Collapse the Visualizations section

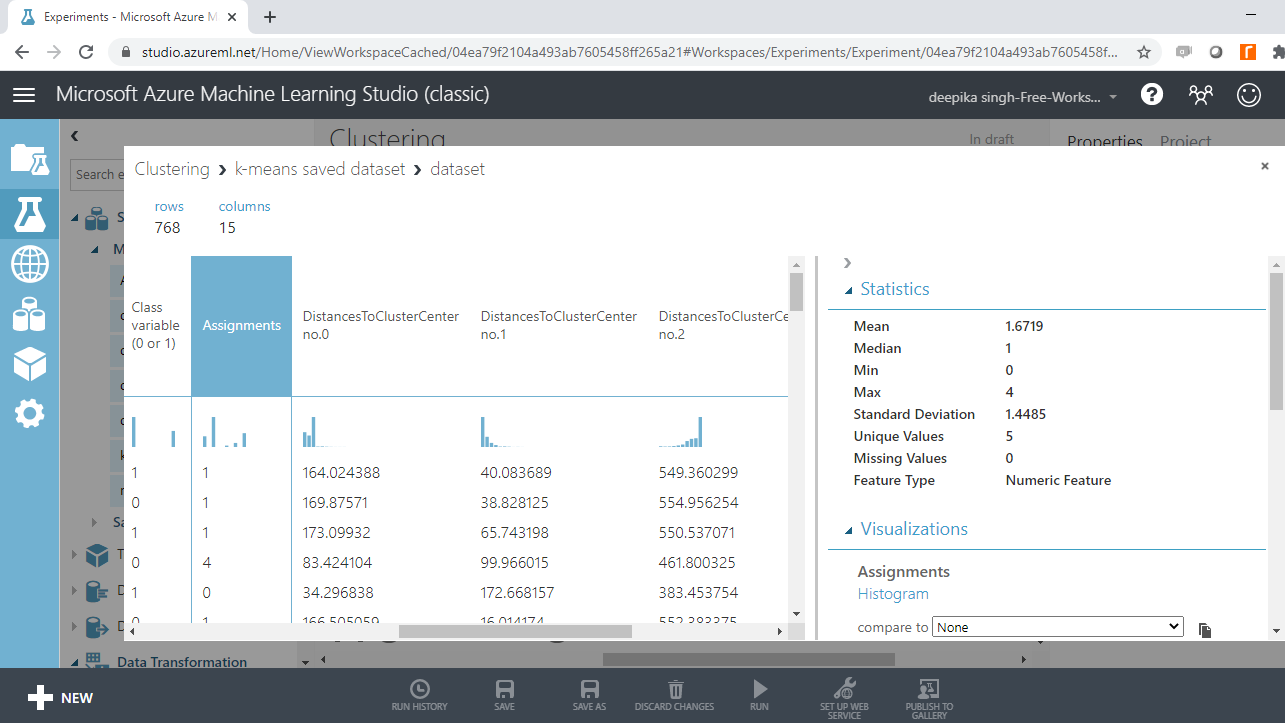[x=849, y=531]
